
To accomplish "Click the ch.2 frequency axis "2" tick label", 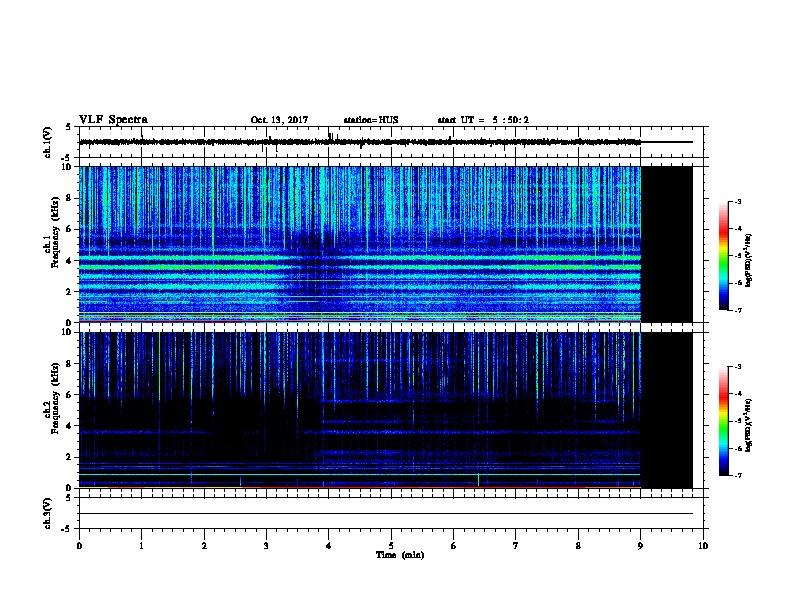I will (x=69, y=457).
